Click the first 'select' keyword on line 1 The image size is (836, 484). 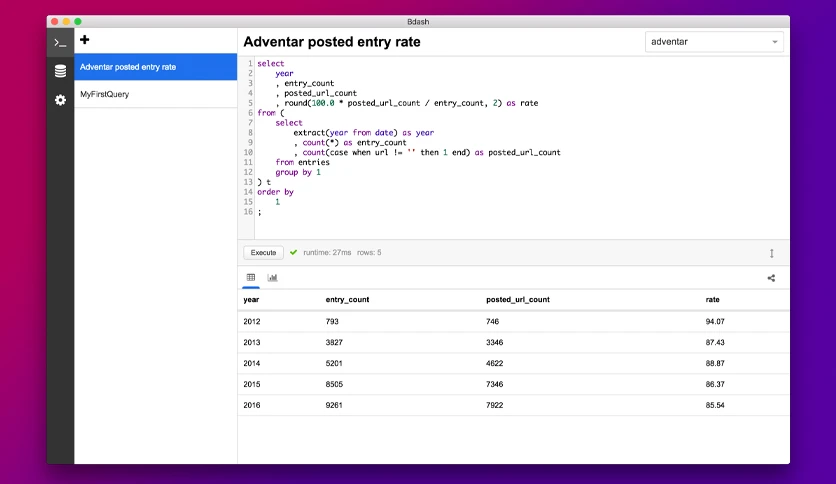(x=271, y=63)
